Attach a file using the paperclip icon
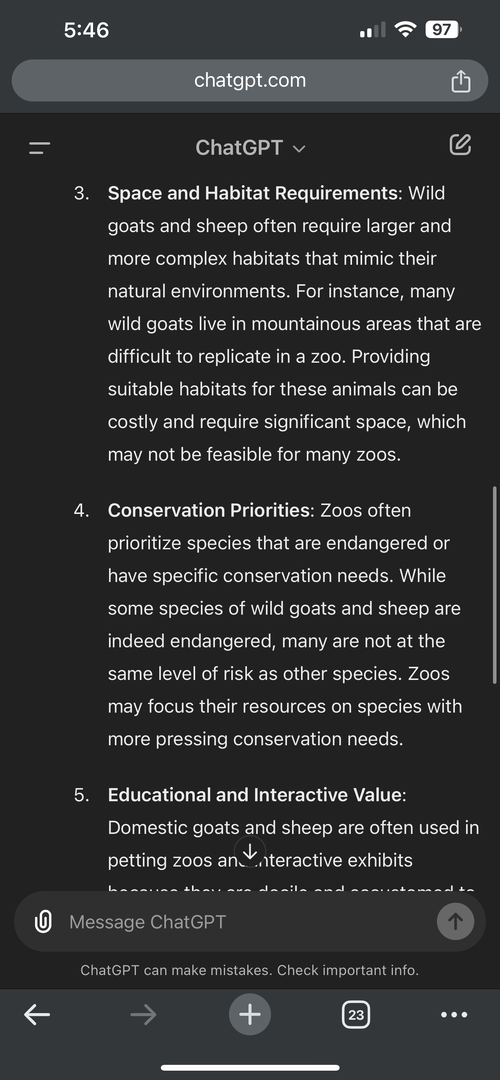This screenshot has height=1080, width=500. point(43,922)
